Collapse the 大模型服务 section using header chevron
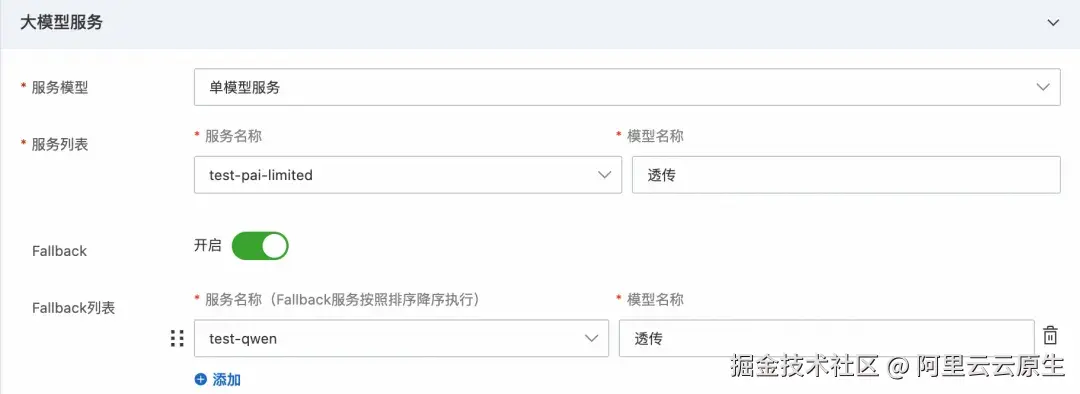Screen dimensions: 1080x394 coord(1052,23)
